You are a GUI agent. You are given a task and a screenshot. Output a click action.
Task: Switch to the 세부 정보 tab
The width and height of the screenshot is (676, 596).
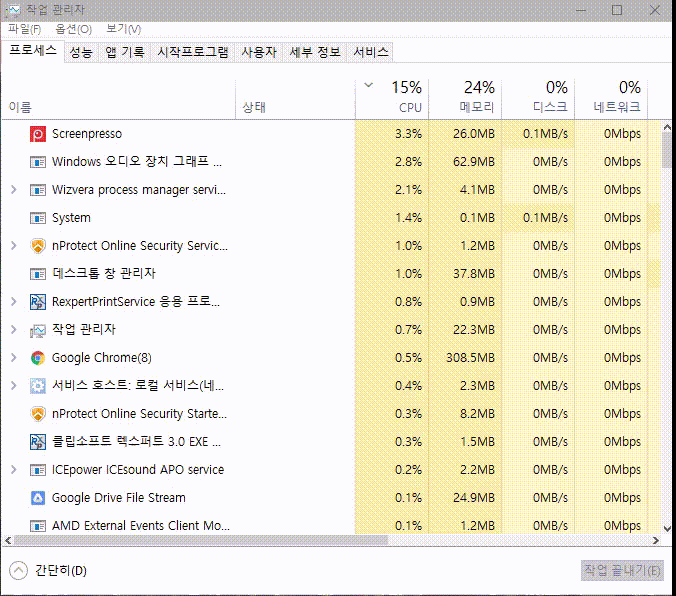315,53
